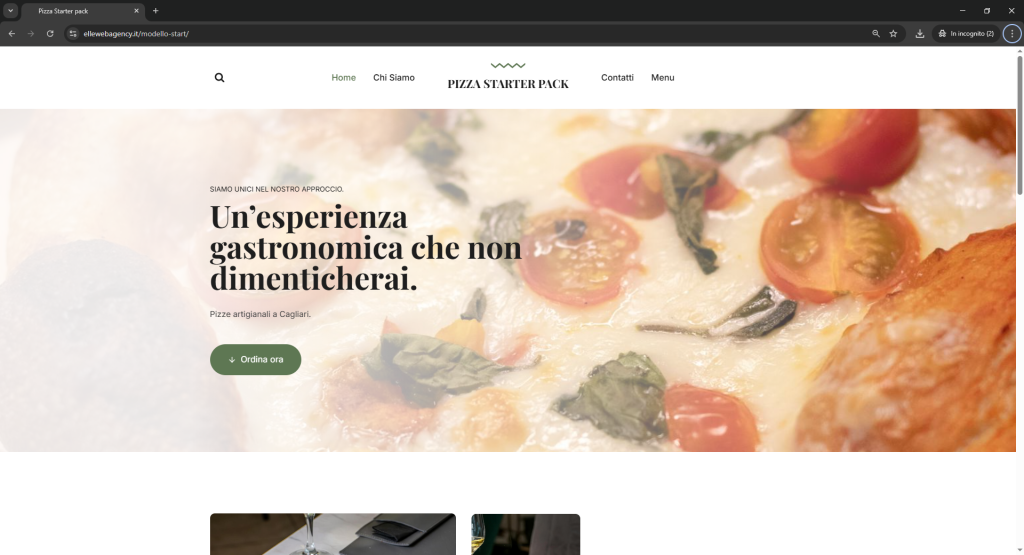Screen dimensions: 1024x555
Task: Expand the tab search dropdown arrow
Action: pyautogui.click(x=10, y=10)
